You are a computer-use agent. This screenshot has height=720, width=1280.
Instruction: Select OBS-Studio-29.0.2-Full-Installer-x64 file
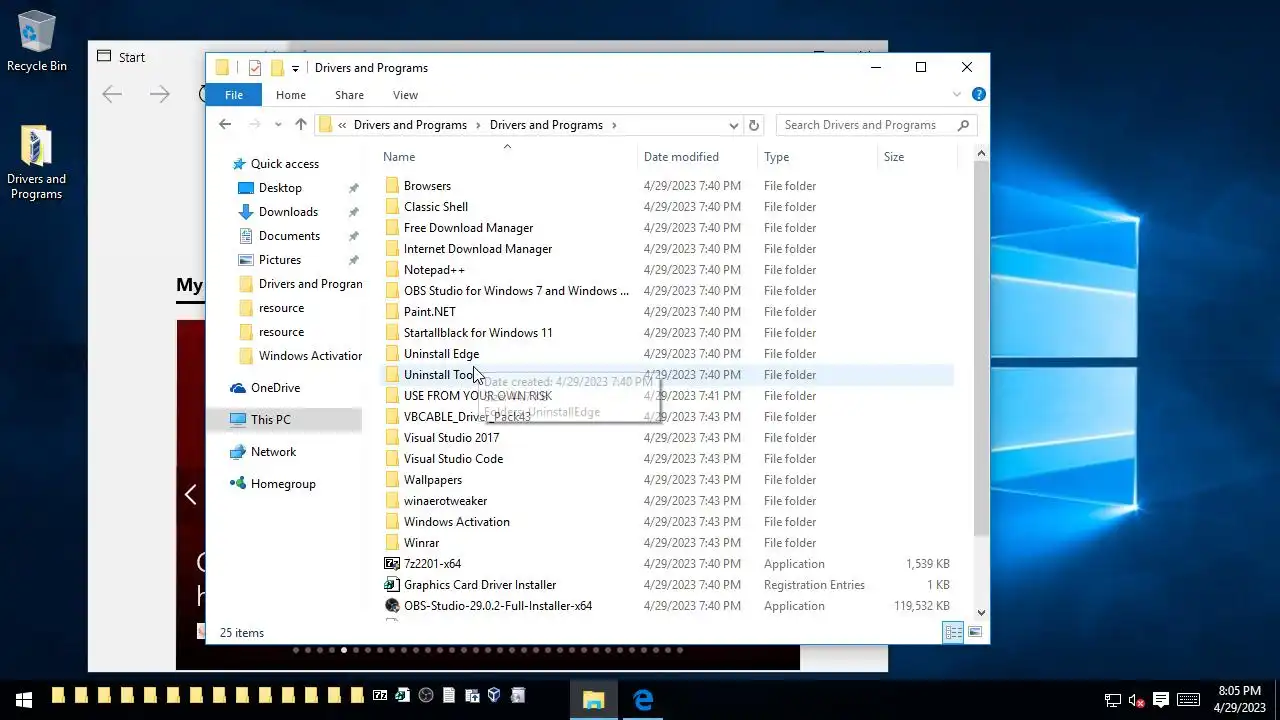click(x=498, y=606)
